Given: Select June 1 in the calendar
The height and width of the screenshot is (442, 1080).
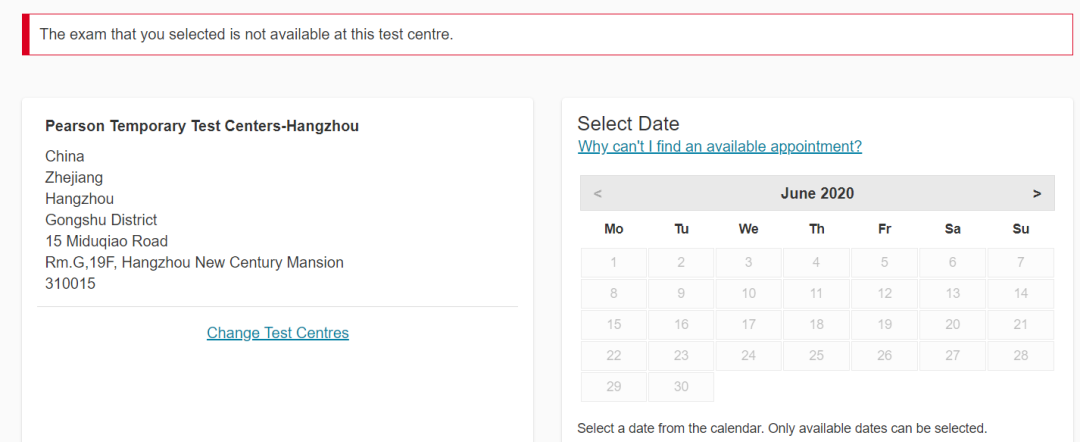Looking at the screenshot, I should 614,263.
